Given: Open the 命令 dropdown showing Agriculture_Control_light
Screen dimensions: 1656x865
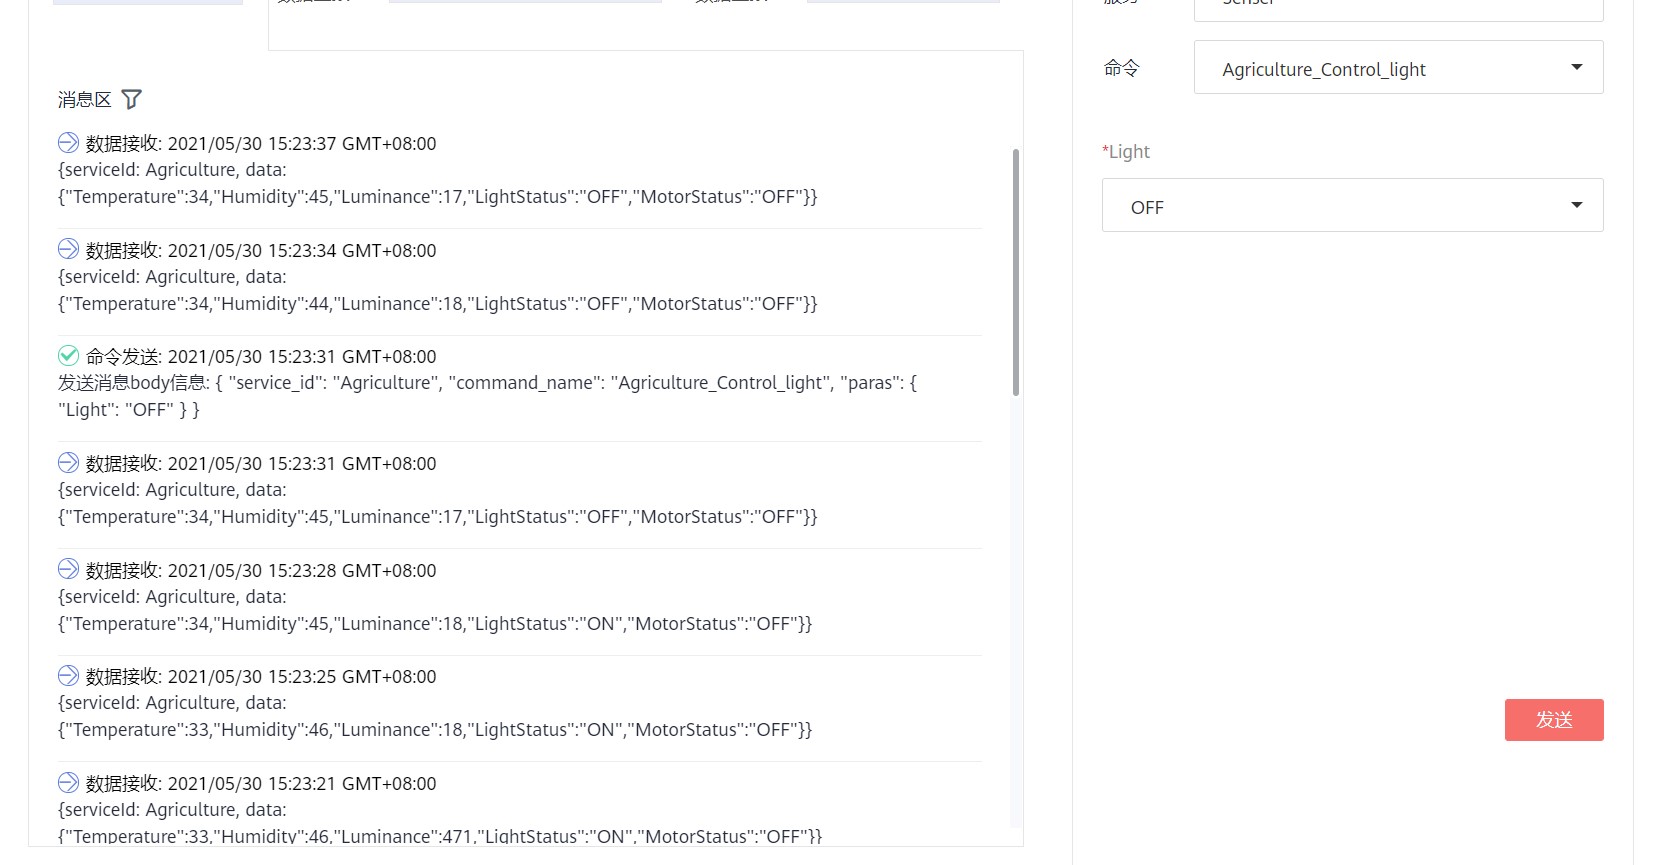Looking at the screenshot, I should [x=1397, y=68].
